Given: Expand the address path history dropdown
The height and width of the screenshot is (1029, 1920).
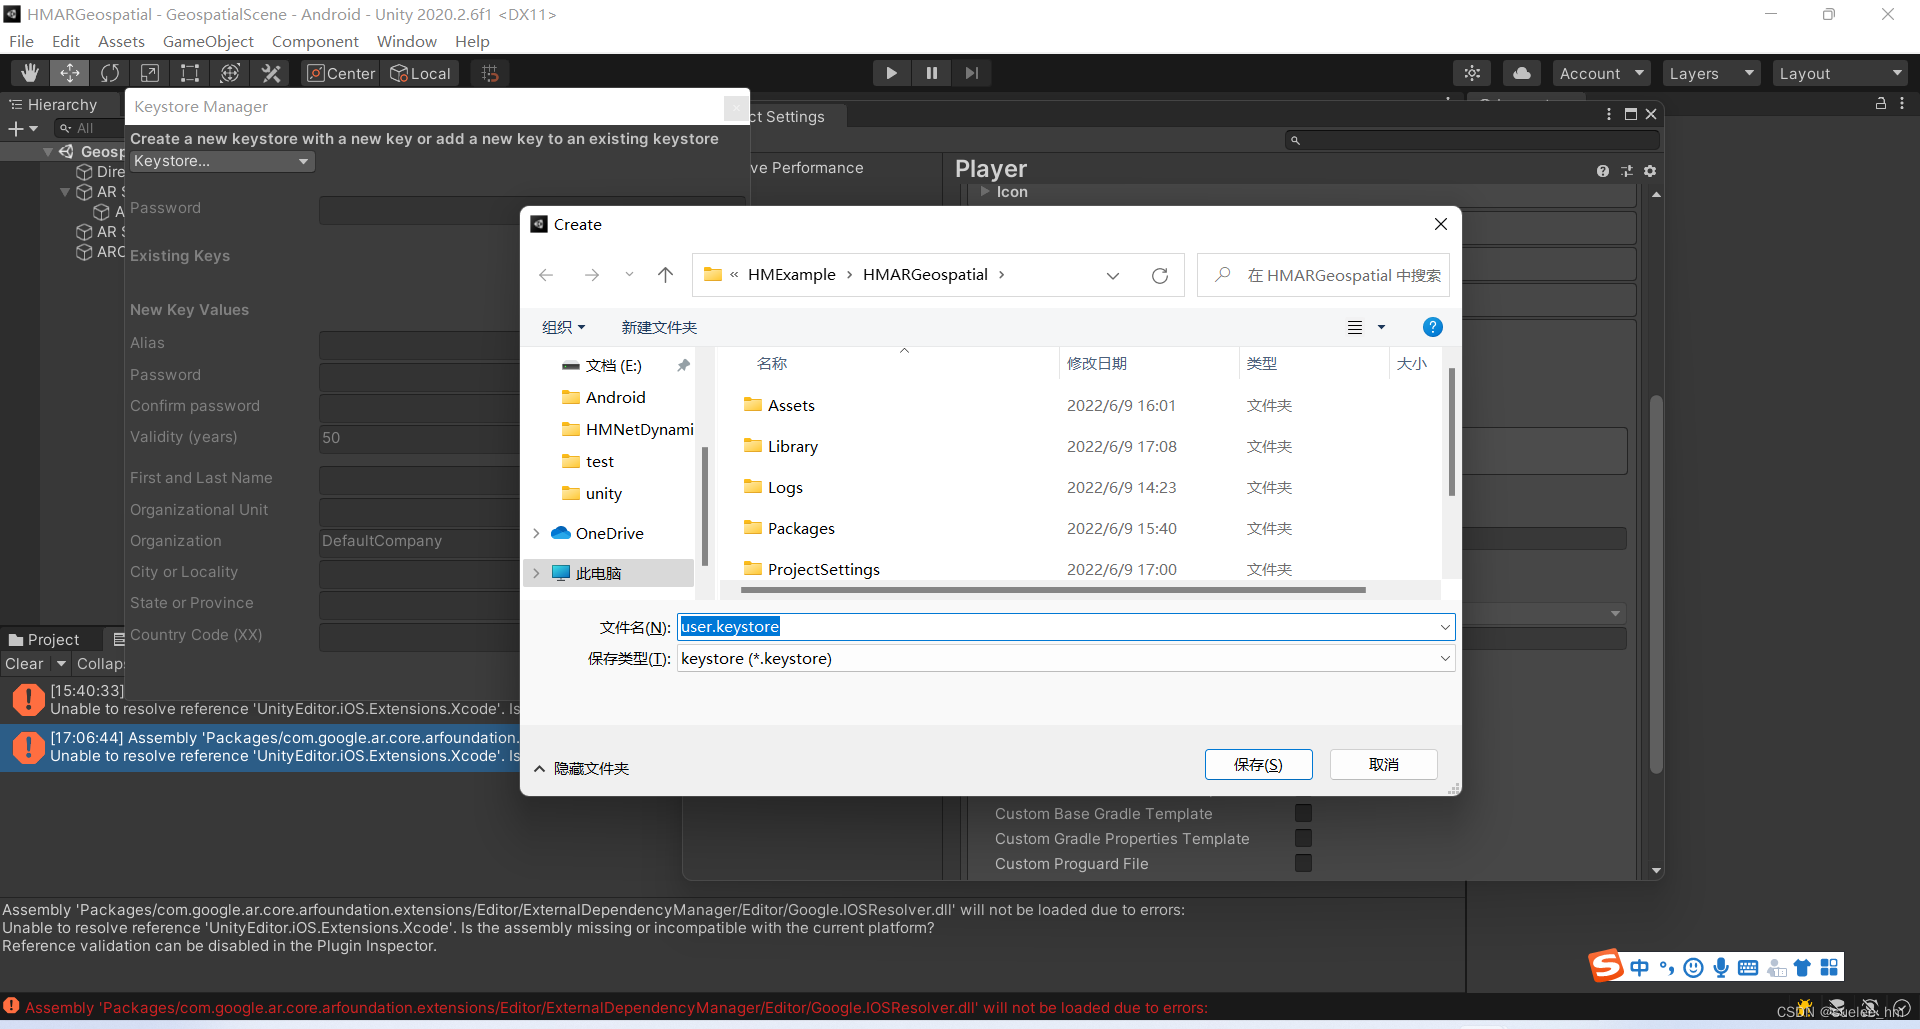Looking at the screenshot, I should pyautogui.click(x=1113, y=275).
